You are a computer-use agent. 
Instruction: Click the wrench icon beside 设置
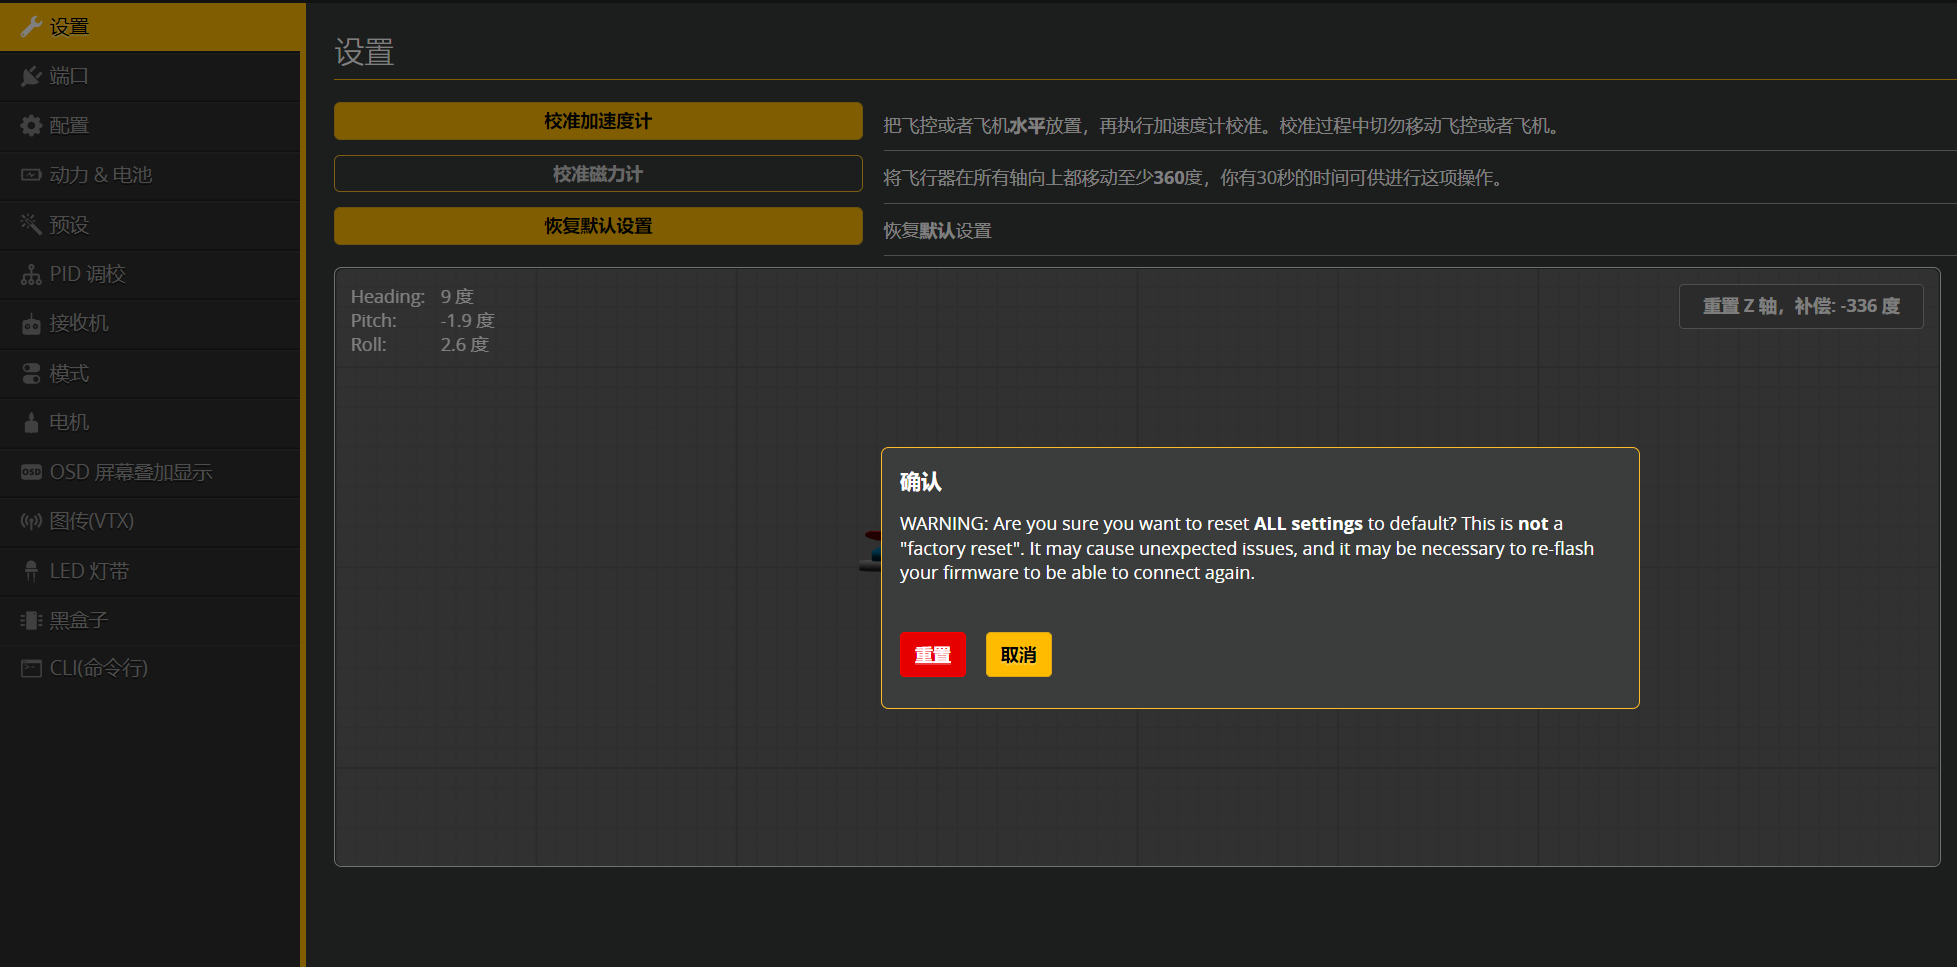[x=31, y=27]
